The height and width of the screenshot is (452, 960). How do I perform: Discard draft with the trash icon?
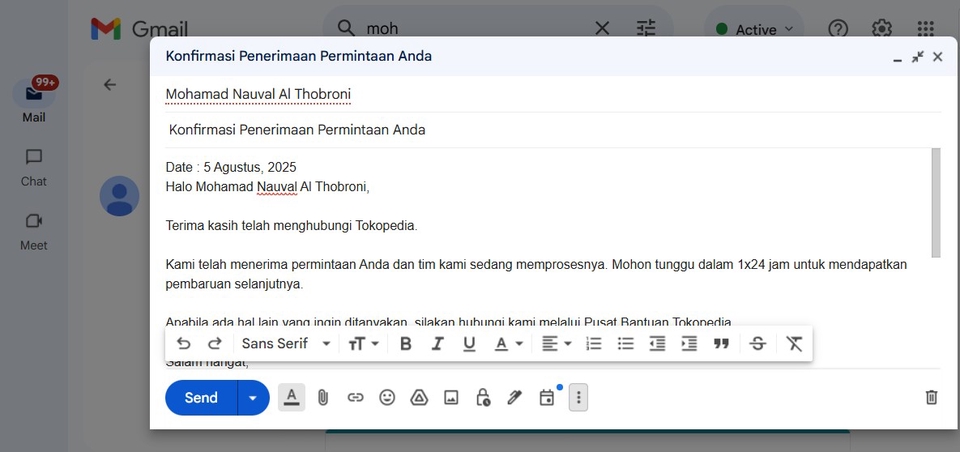[x=931, y=398]
